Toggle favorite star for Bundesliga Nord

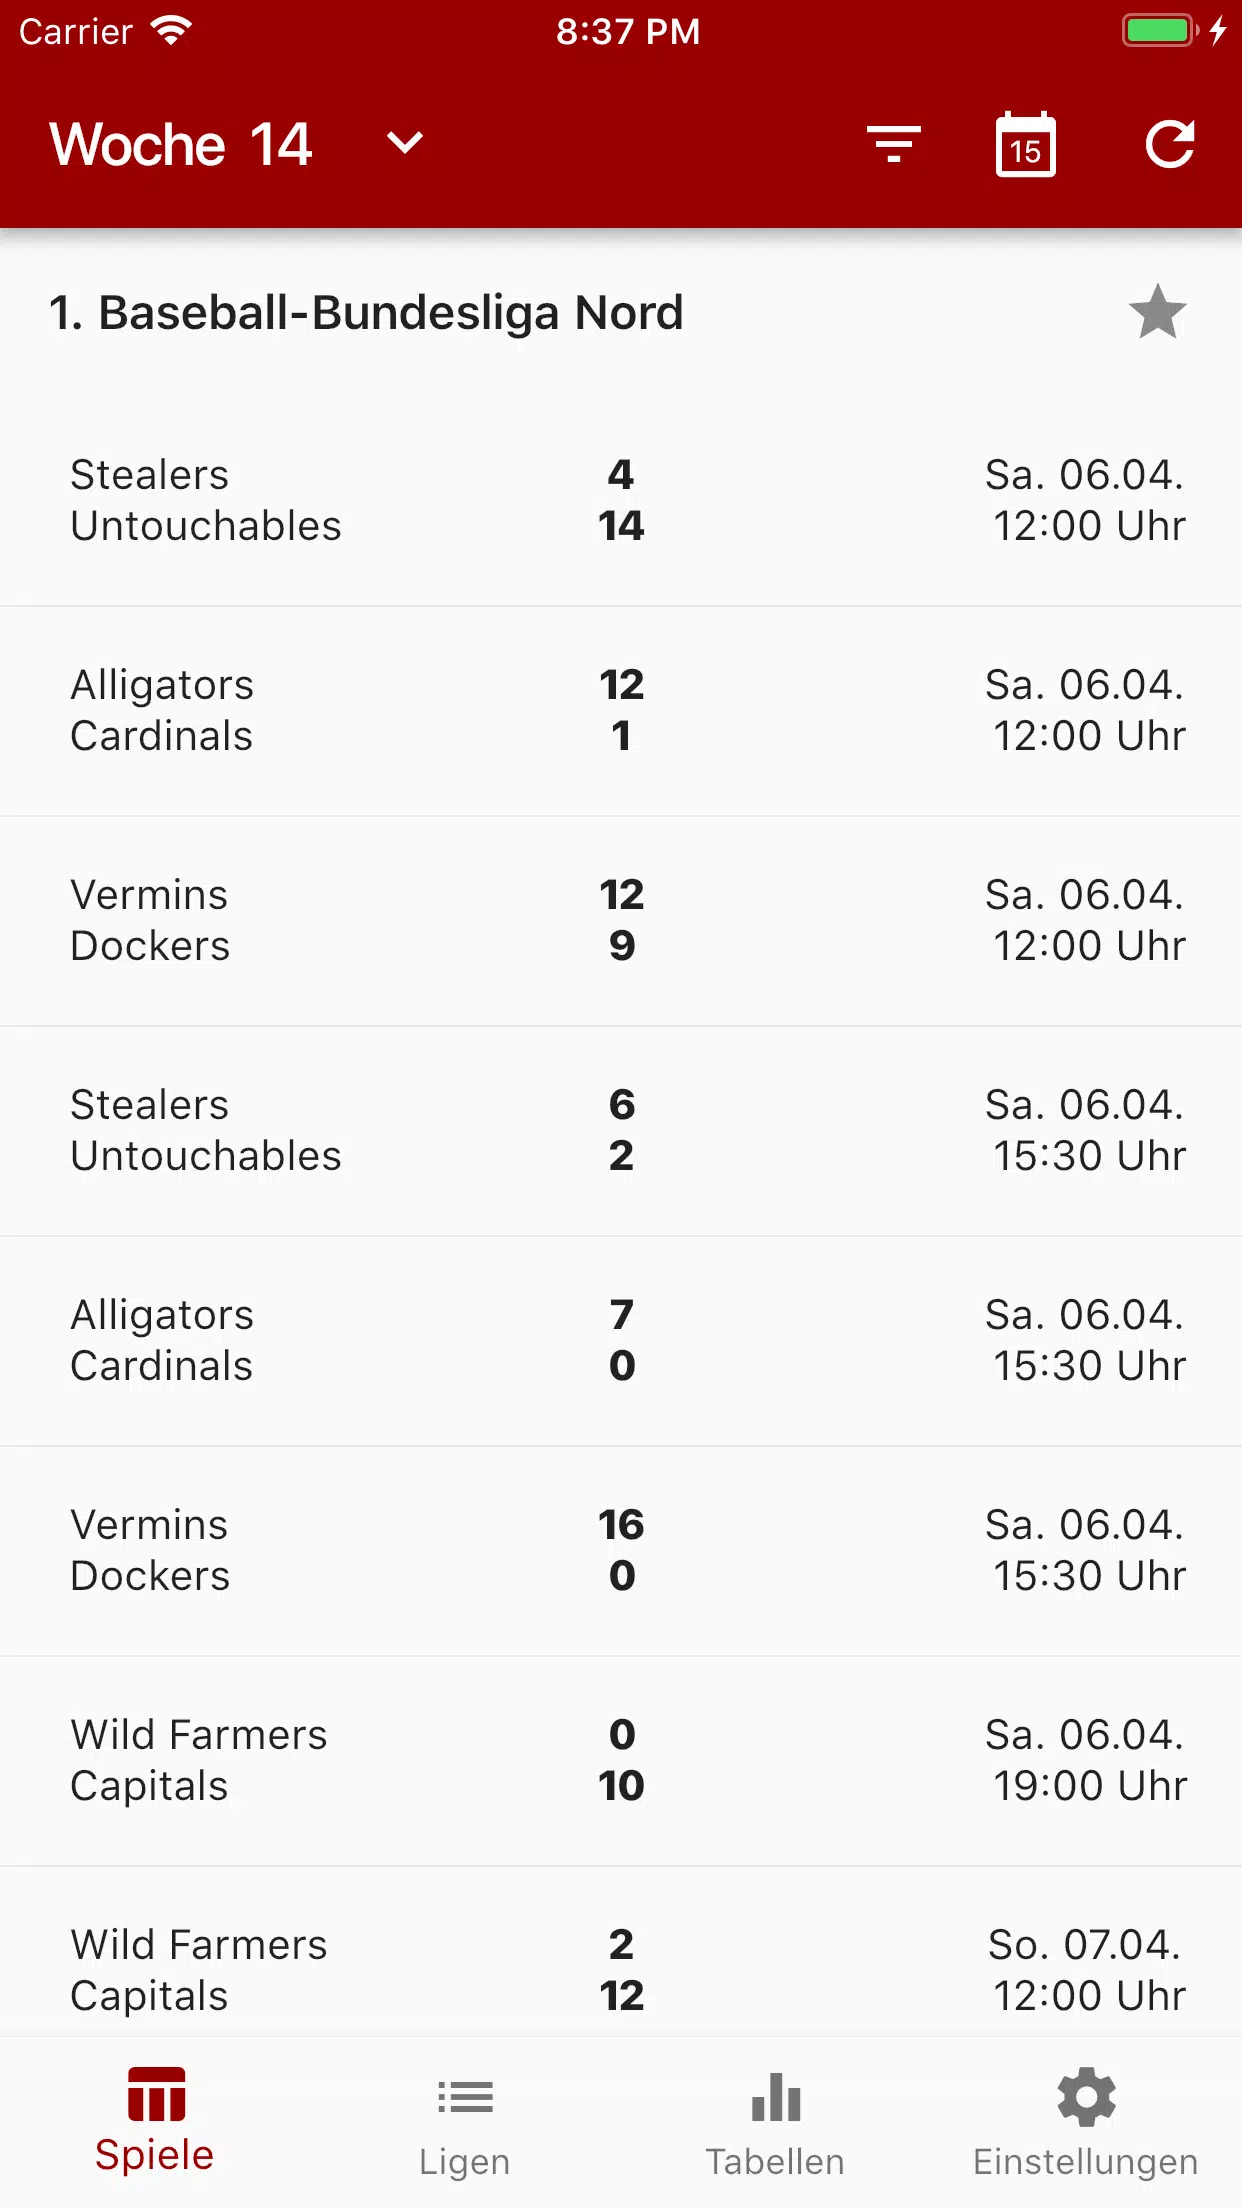pos(1157,312)
